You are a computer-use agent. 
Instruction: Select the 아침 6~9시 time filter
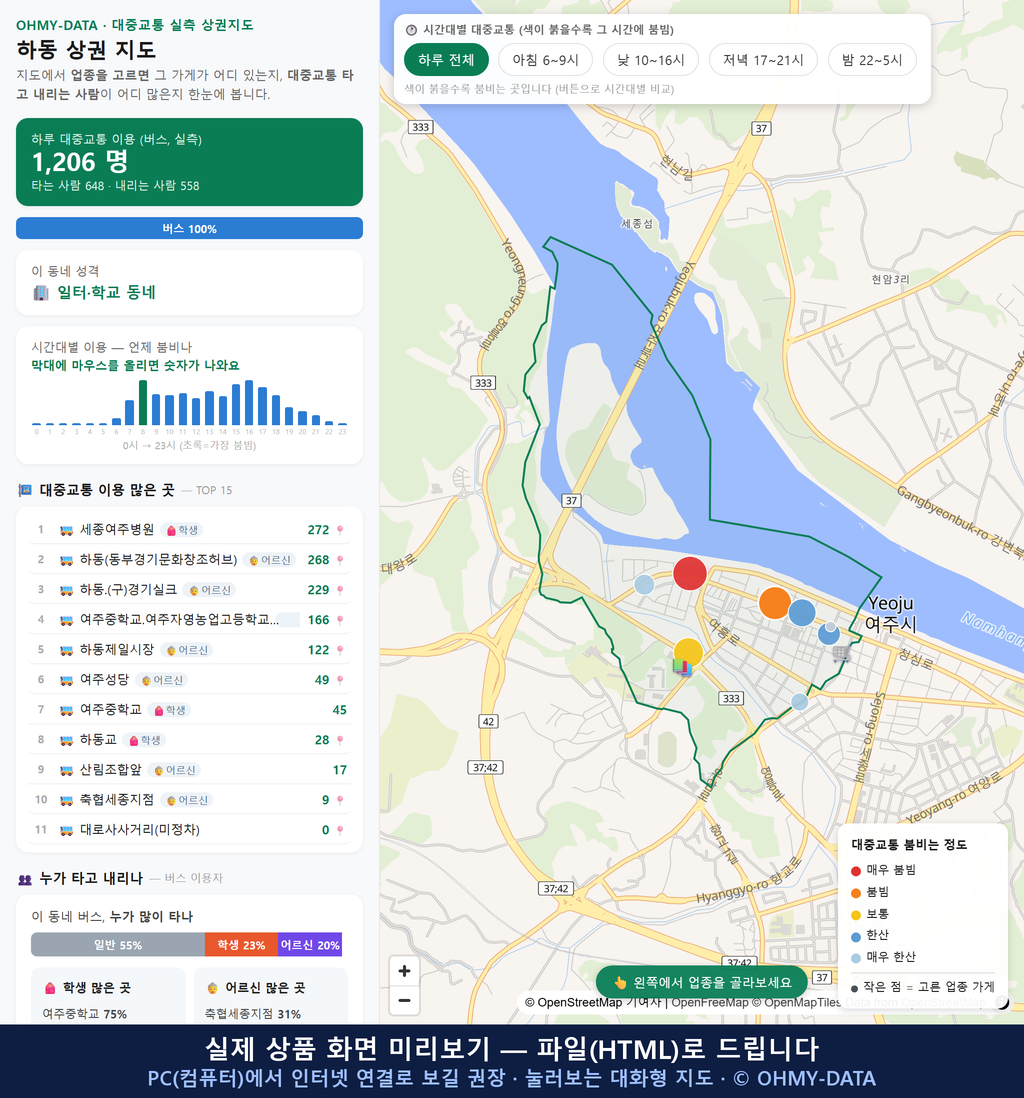(546, 60)
